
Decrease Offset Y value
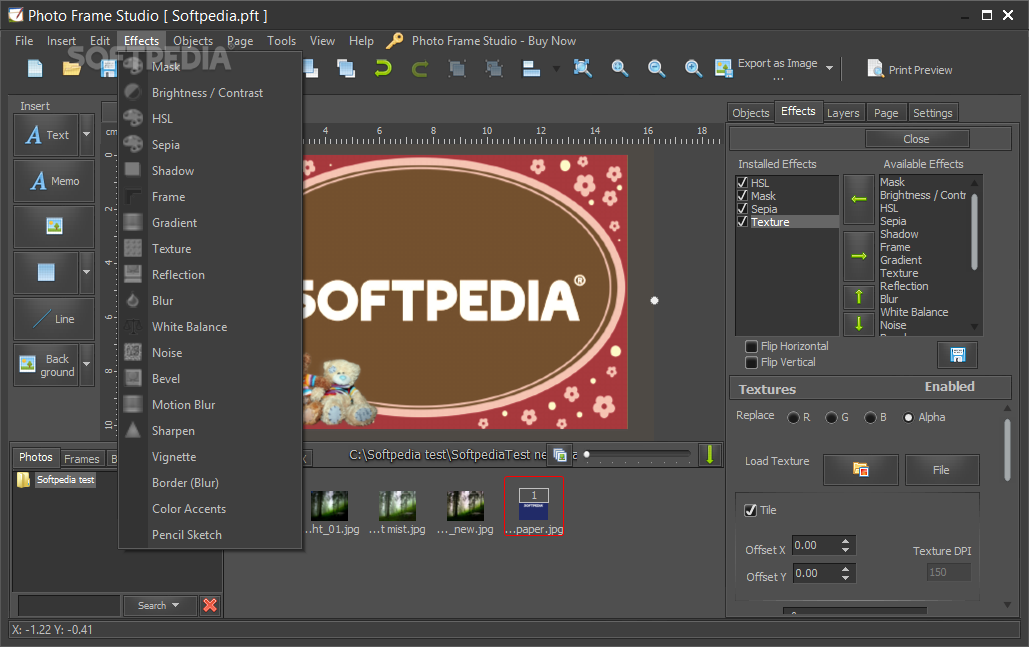(845, 578)
